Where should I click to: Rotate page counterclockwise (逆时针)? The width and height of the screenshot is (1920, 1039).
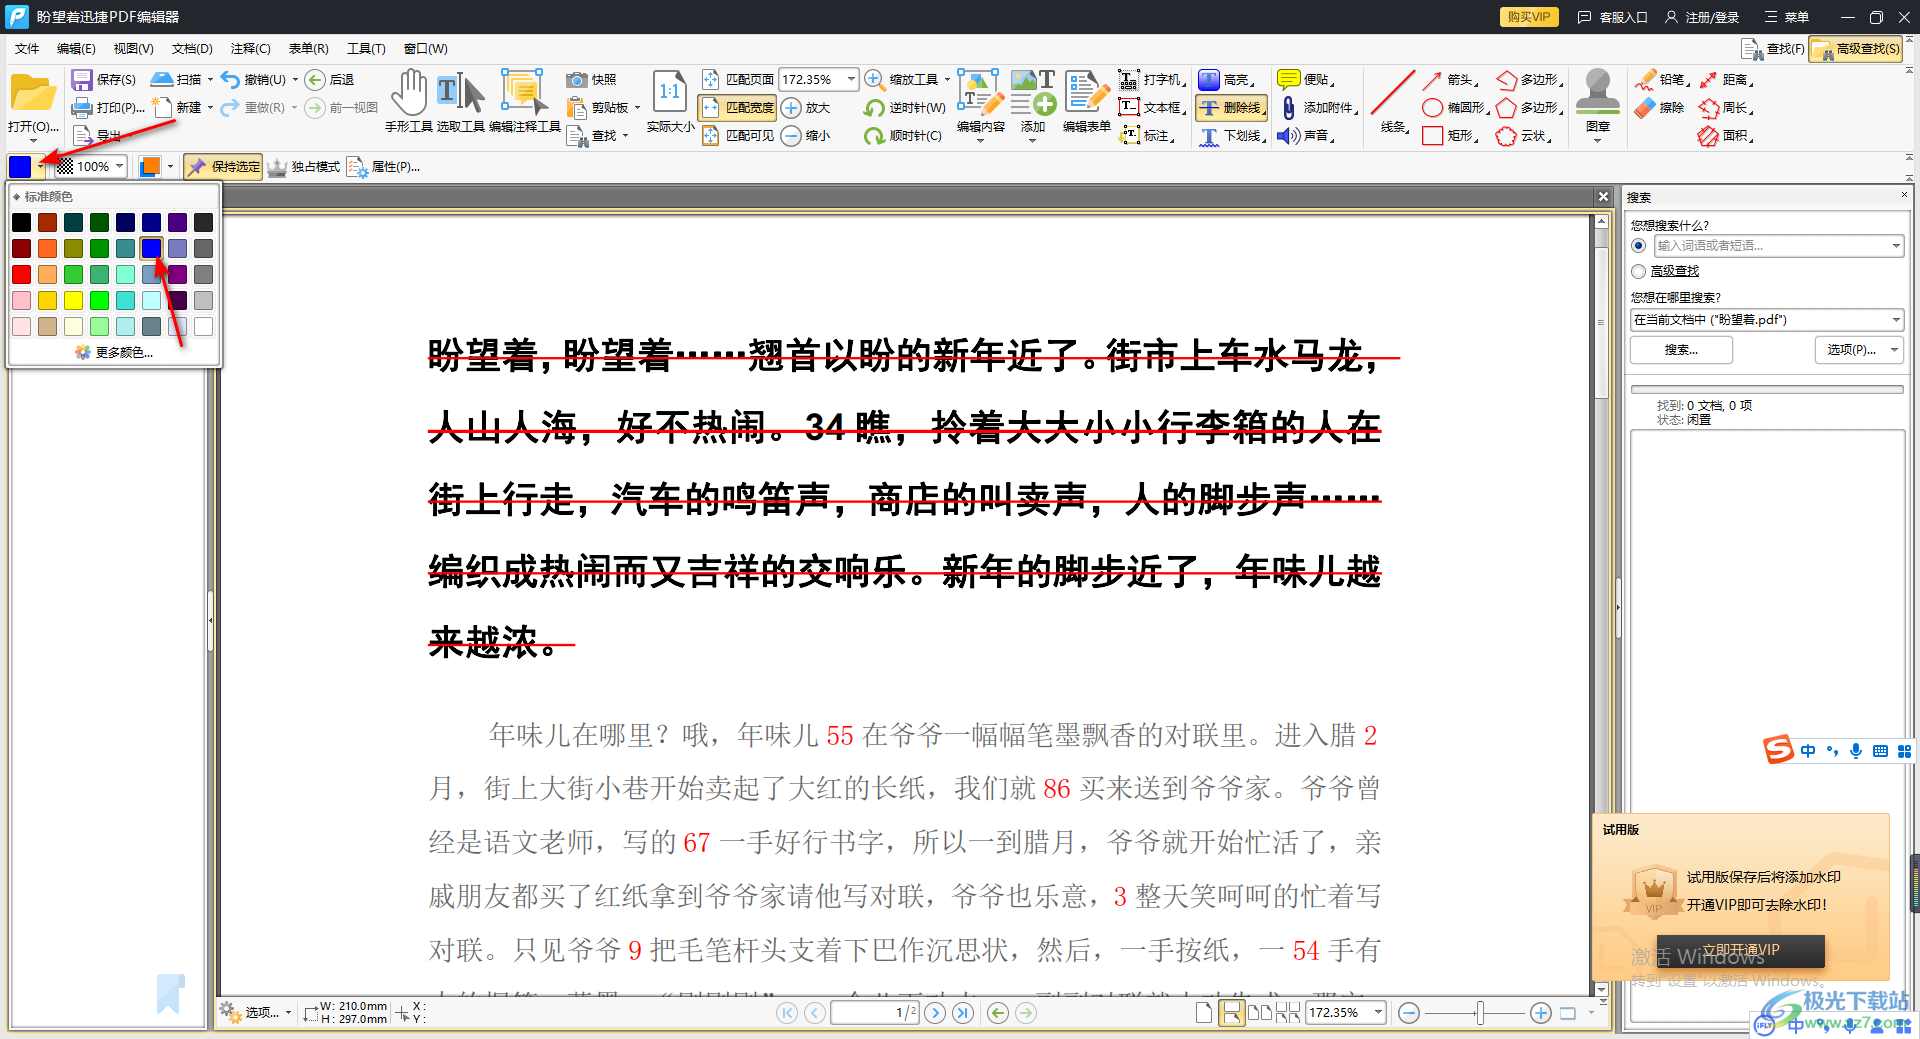905,107
